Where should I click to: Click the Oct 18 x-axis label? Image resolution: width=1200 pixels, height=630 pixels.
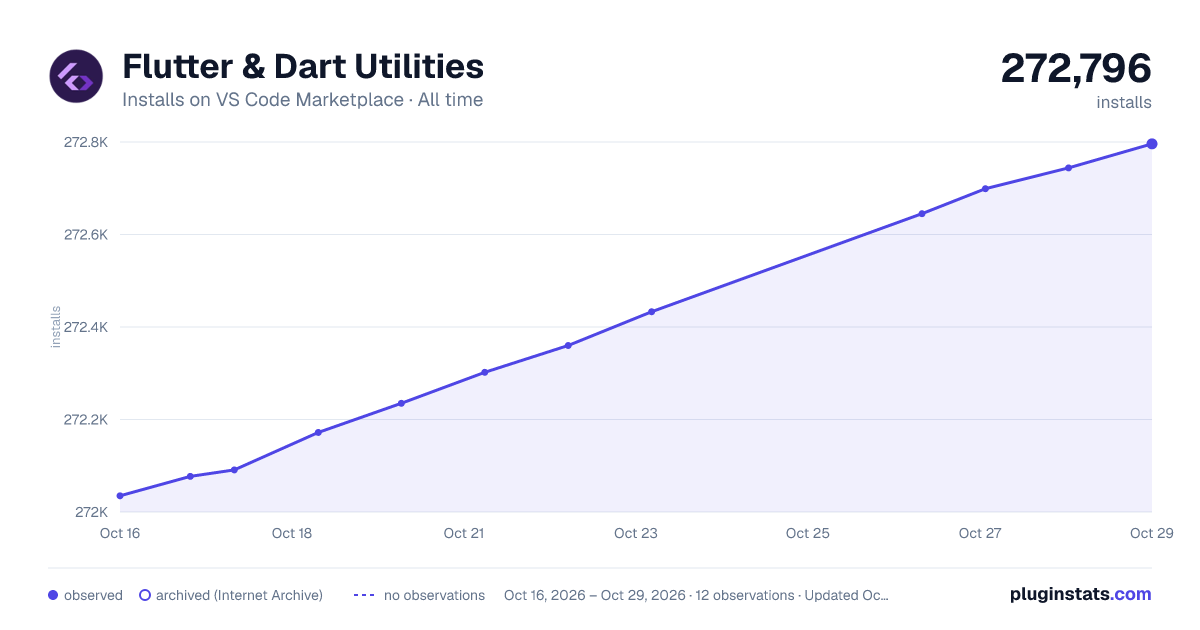coord(292,533)
